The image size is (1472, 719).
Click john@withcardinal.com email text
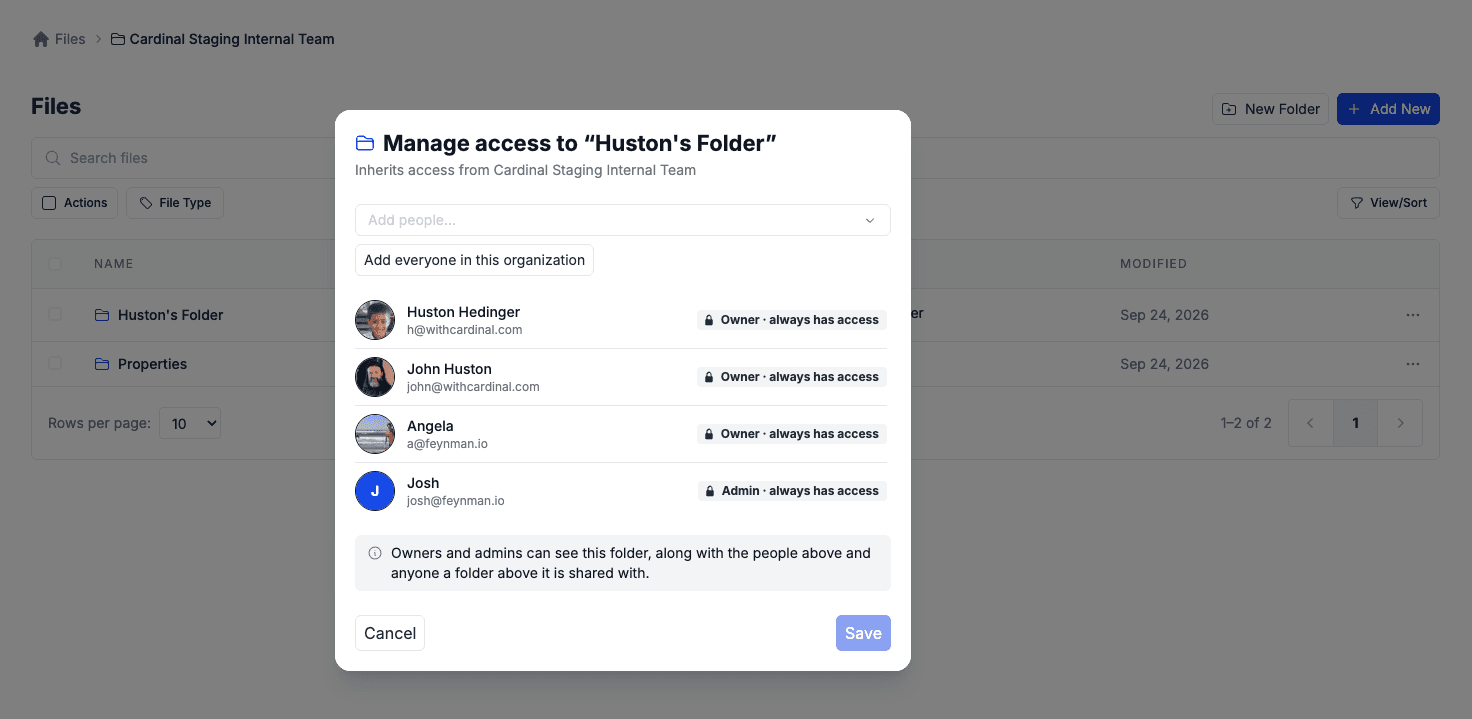coord(473,386)
